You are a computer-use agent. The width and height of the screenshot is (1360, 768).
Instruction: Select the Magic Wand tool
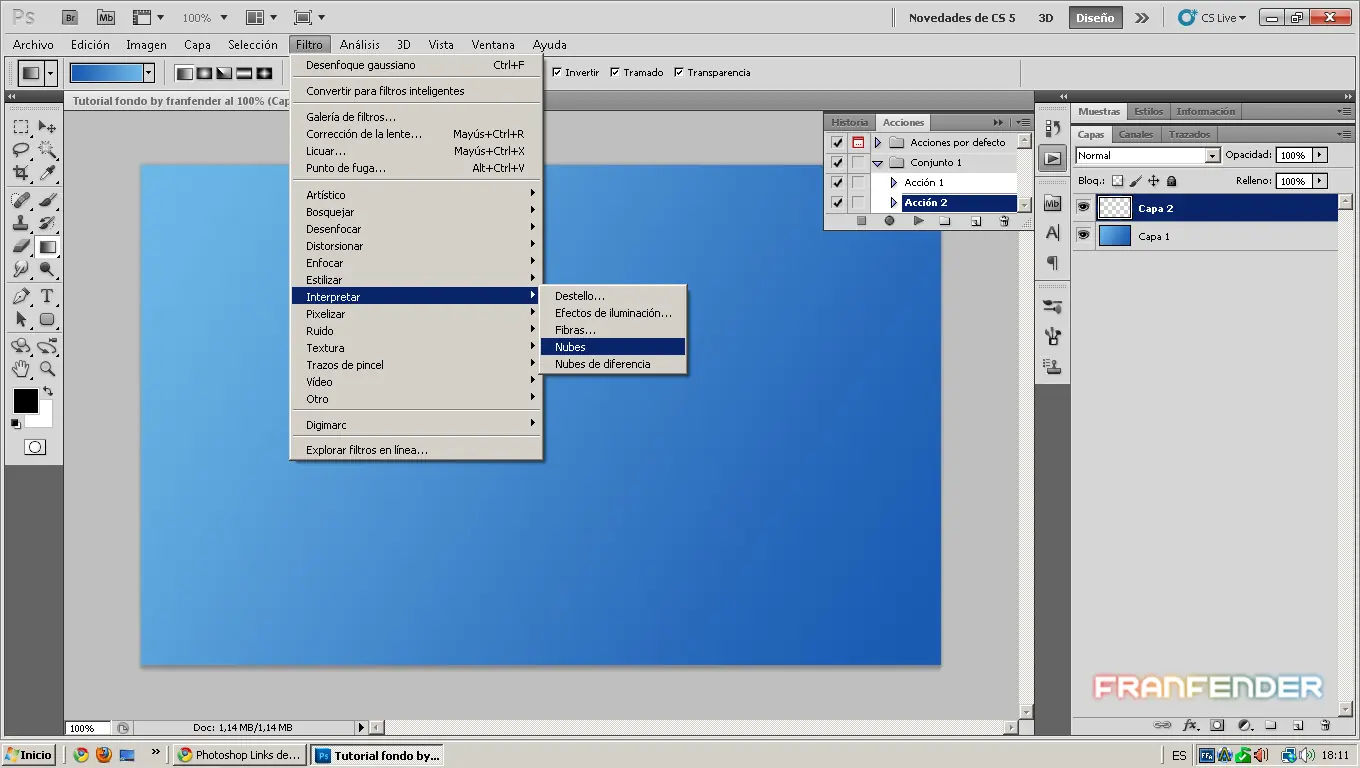[47, 150]
